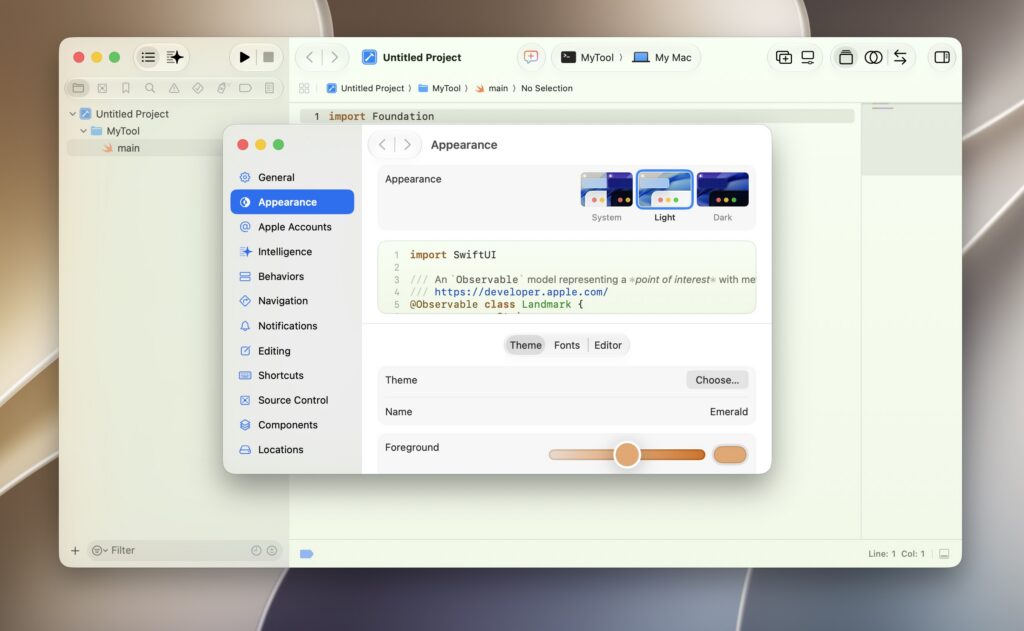Show the Bookmark navigator tab
The height and width of the screenshot is (631, 1024).
125,88
